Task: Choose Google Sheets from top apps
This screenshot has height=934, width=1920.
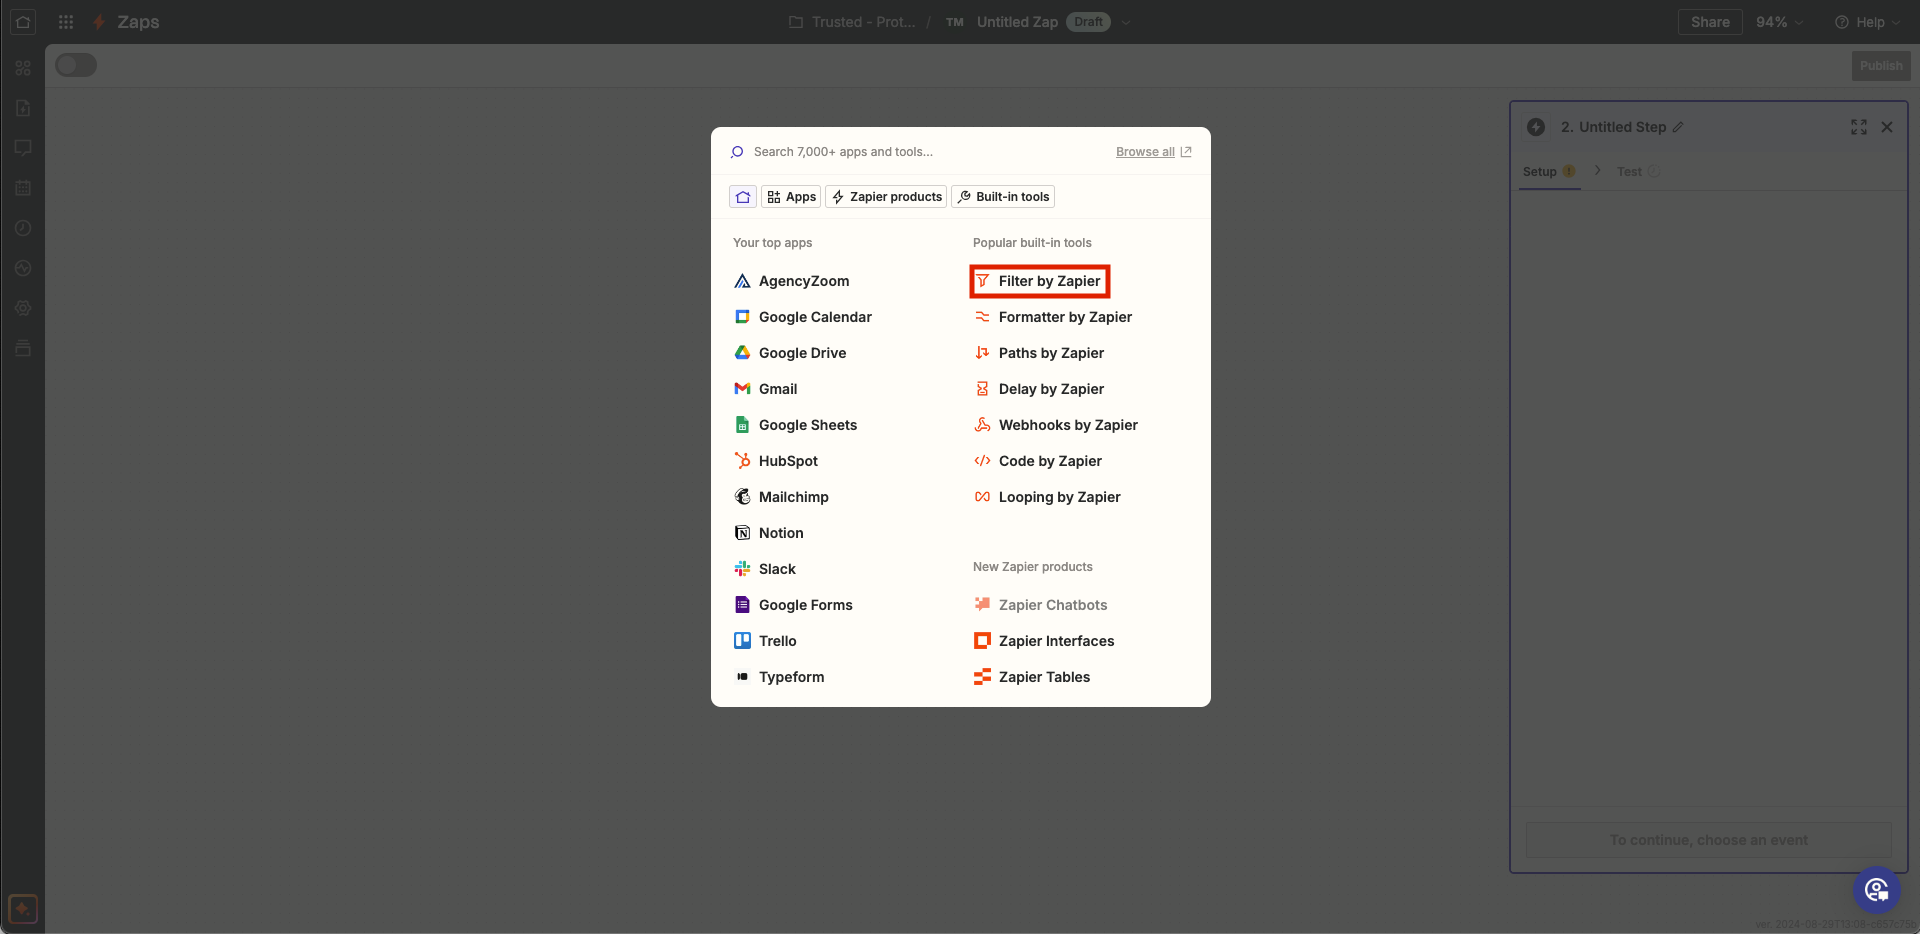Action: tap(807, 425)
